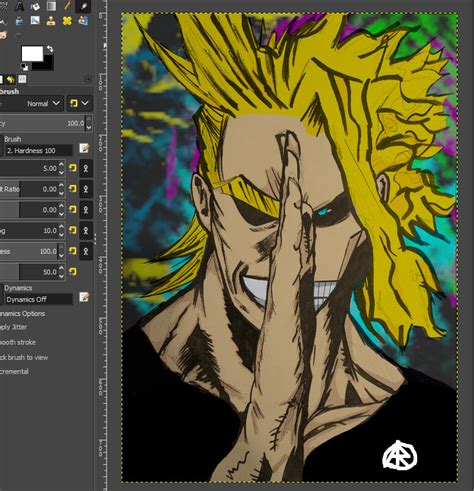Reset Aspect Ratio to brush default
Viewport: 474px width, 491px height.
pyautogui.click(x=73, y=189)
